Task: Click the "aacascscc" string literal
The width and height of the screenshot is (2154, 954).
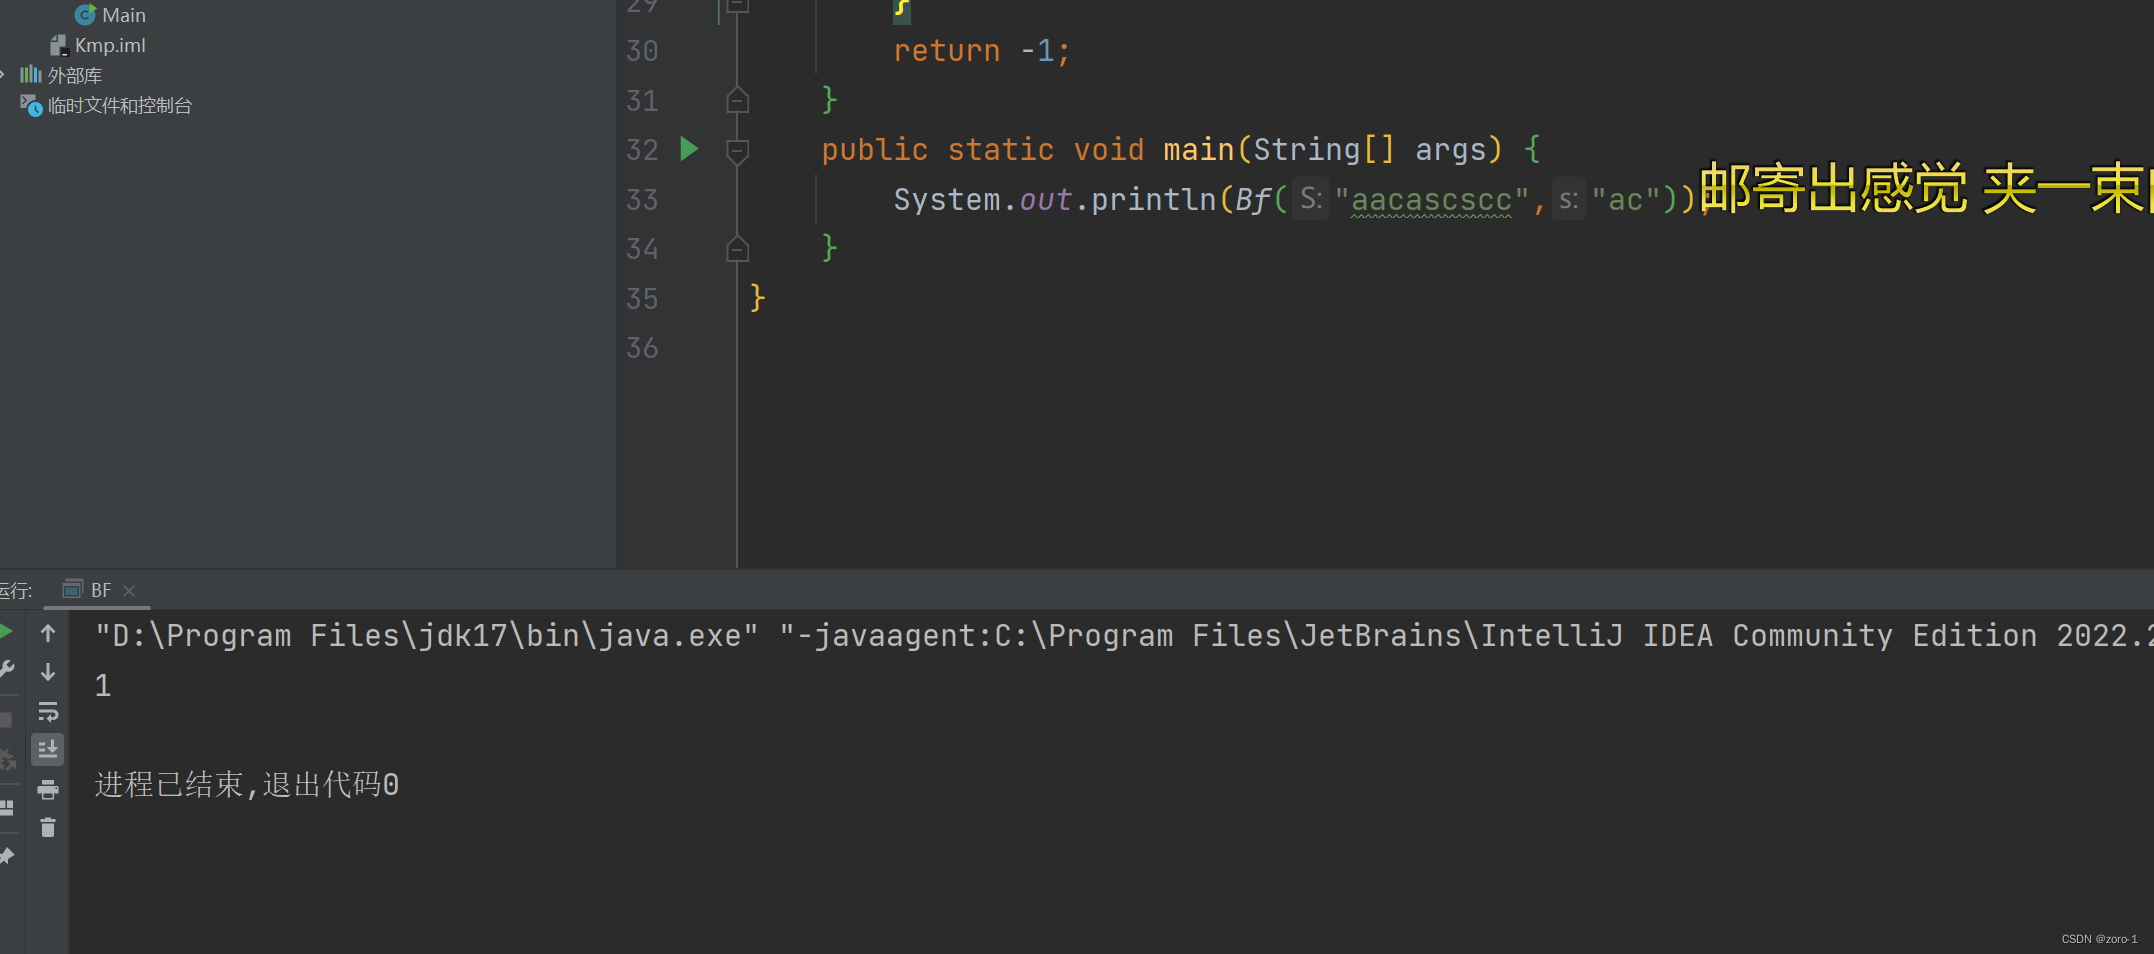Action: [x=1431, y=200]
